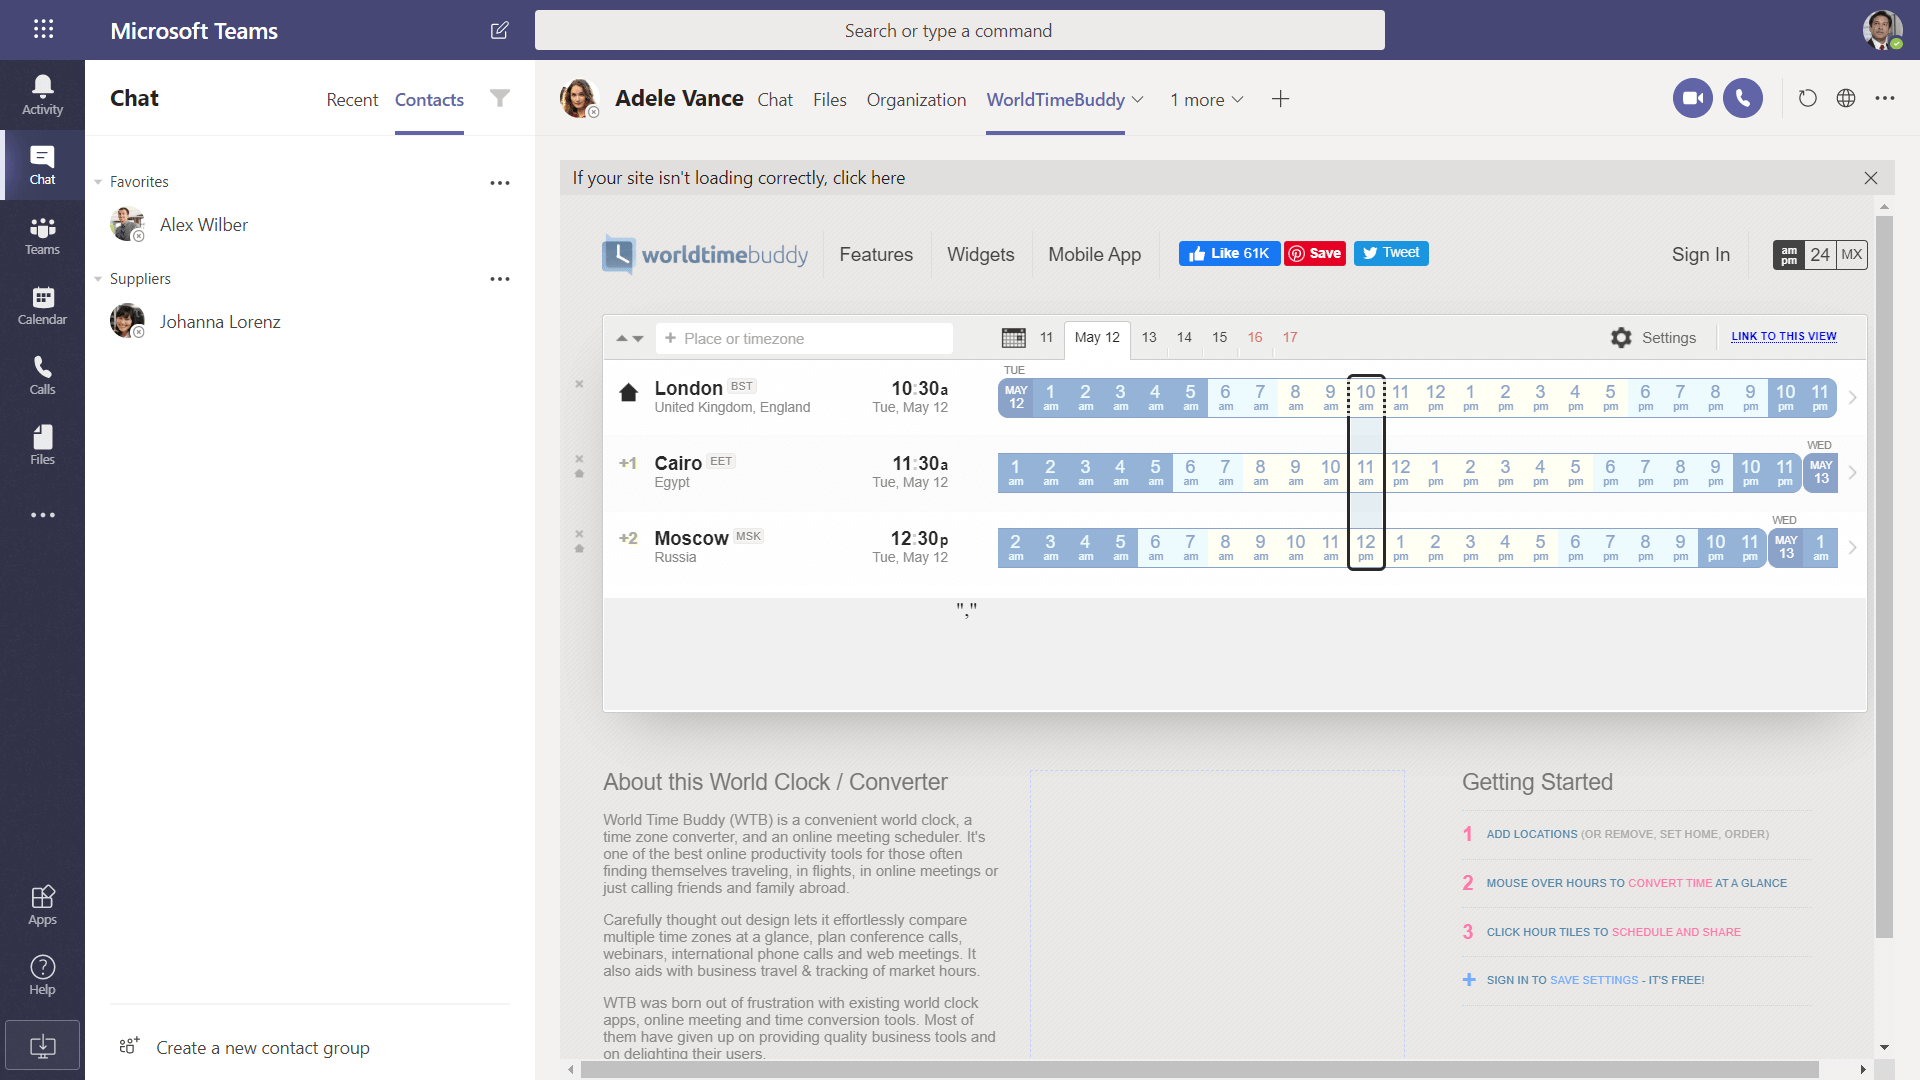Switch to 24-hour time format

pos(1820,255)
